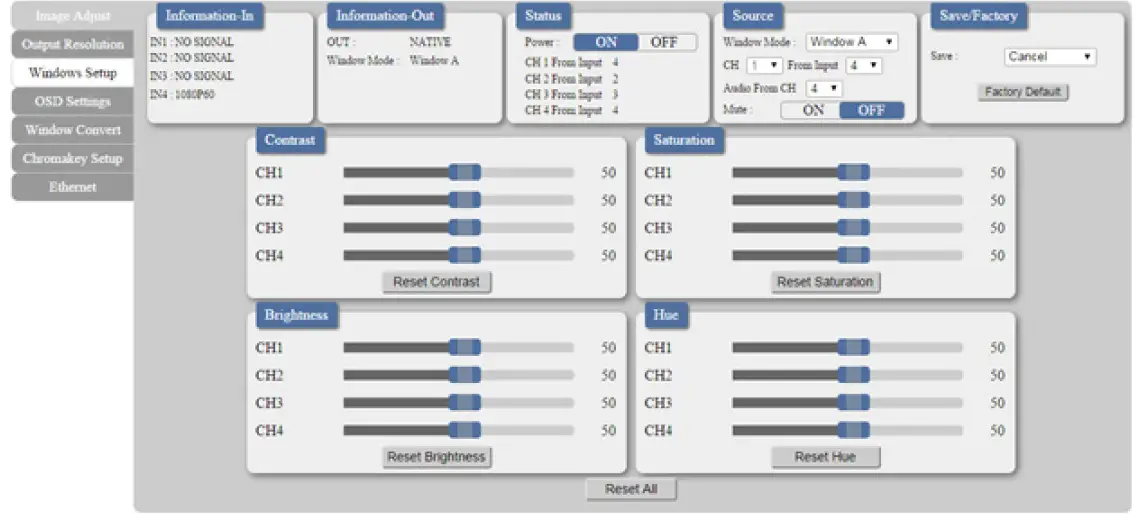Open the From Input dropdown

pos(864,65)
